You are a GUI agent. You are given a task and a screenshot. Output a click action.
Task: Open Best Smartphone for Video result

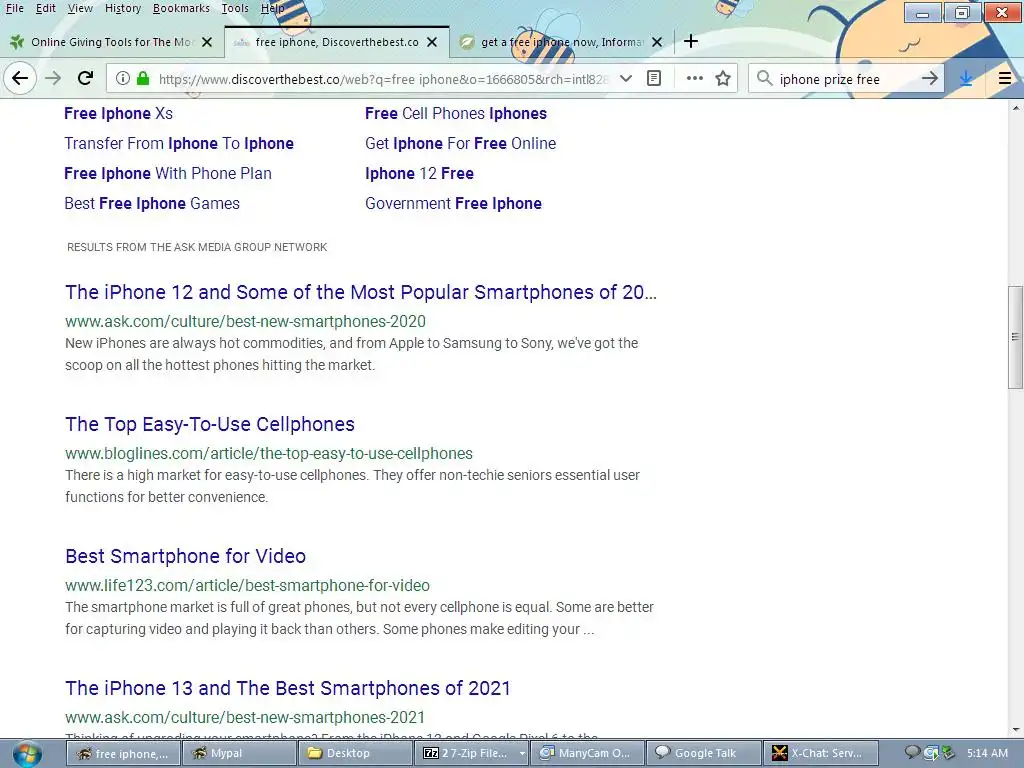coord(185,556)
